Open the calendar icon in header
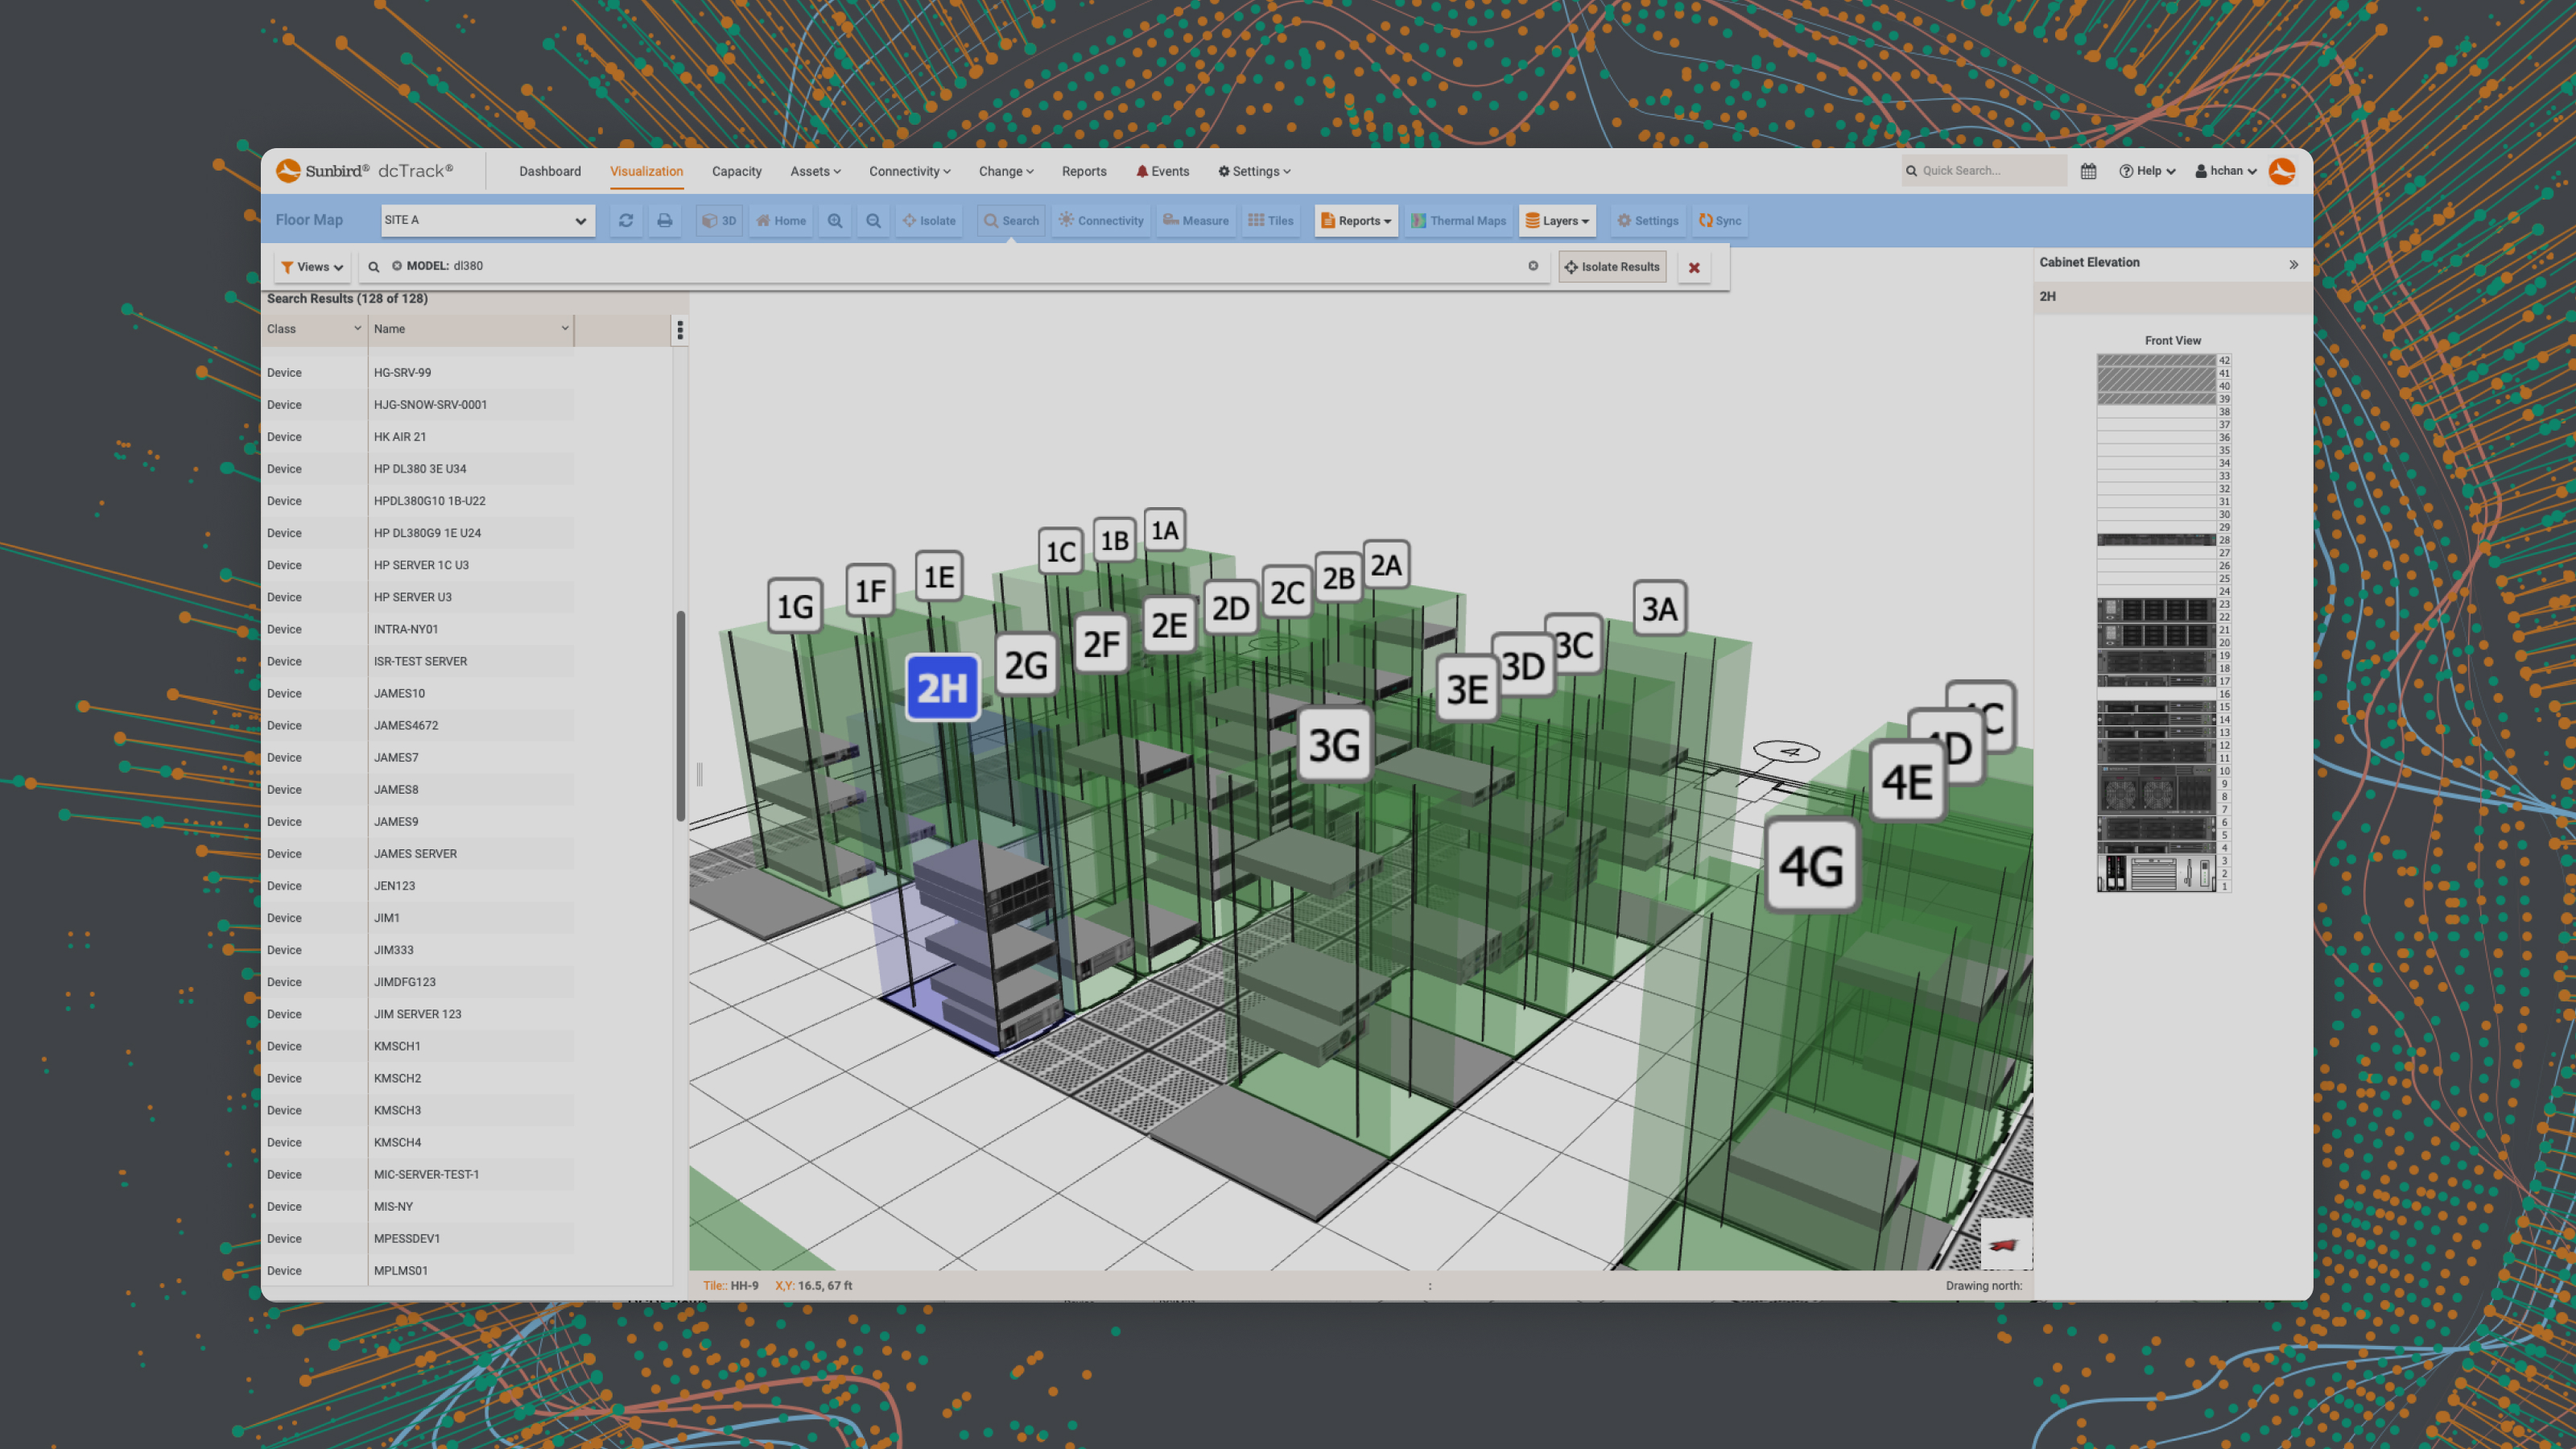2576x1449 pixels. (x=2088, y=171)
